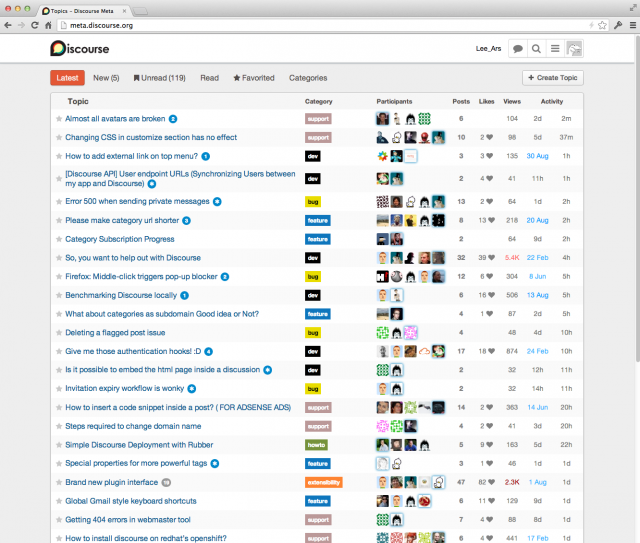This screenshot has width=640, height=543.
Task: Click the browser home icon
Action: point(48,25)
